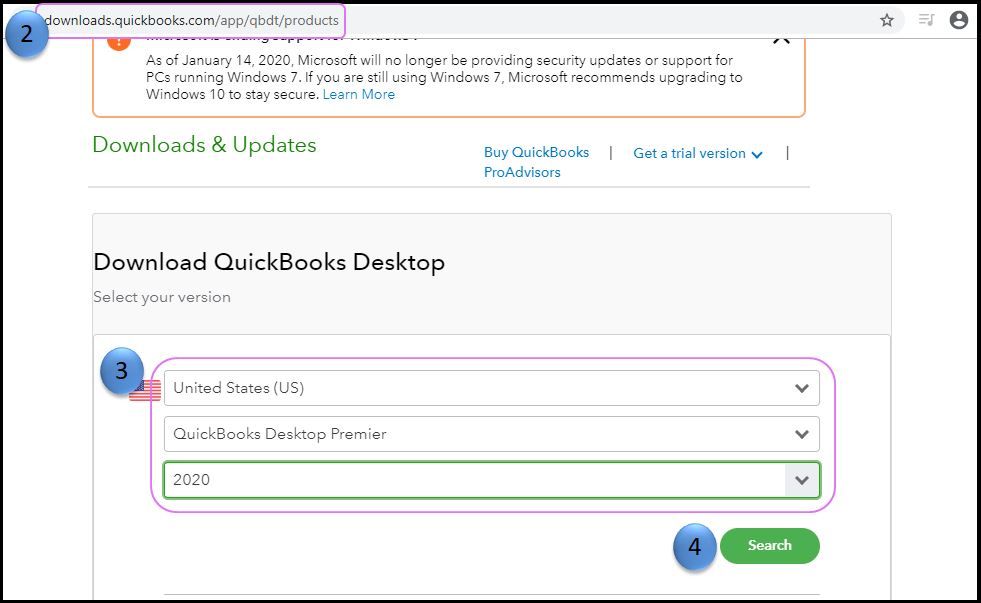This screenshot has width=981, height=603.
Task: Open the QuickBooks Desktop Premier product dropdown
Action: 491,434
